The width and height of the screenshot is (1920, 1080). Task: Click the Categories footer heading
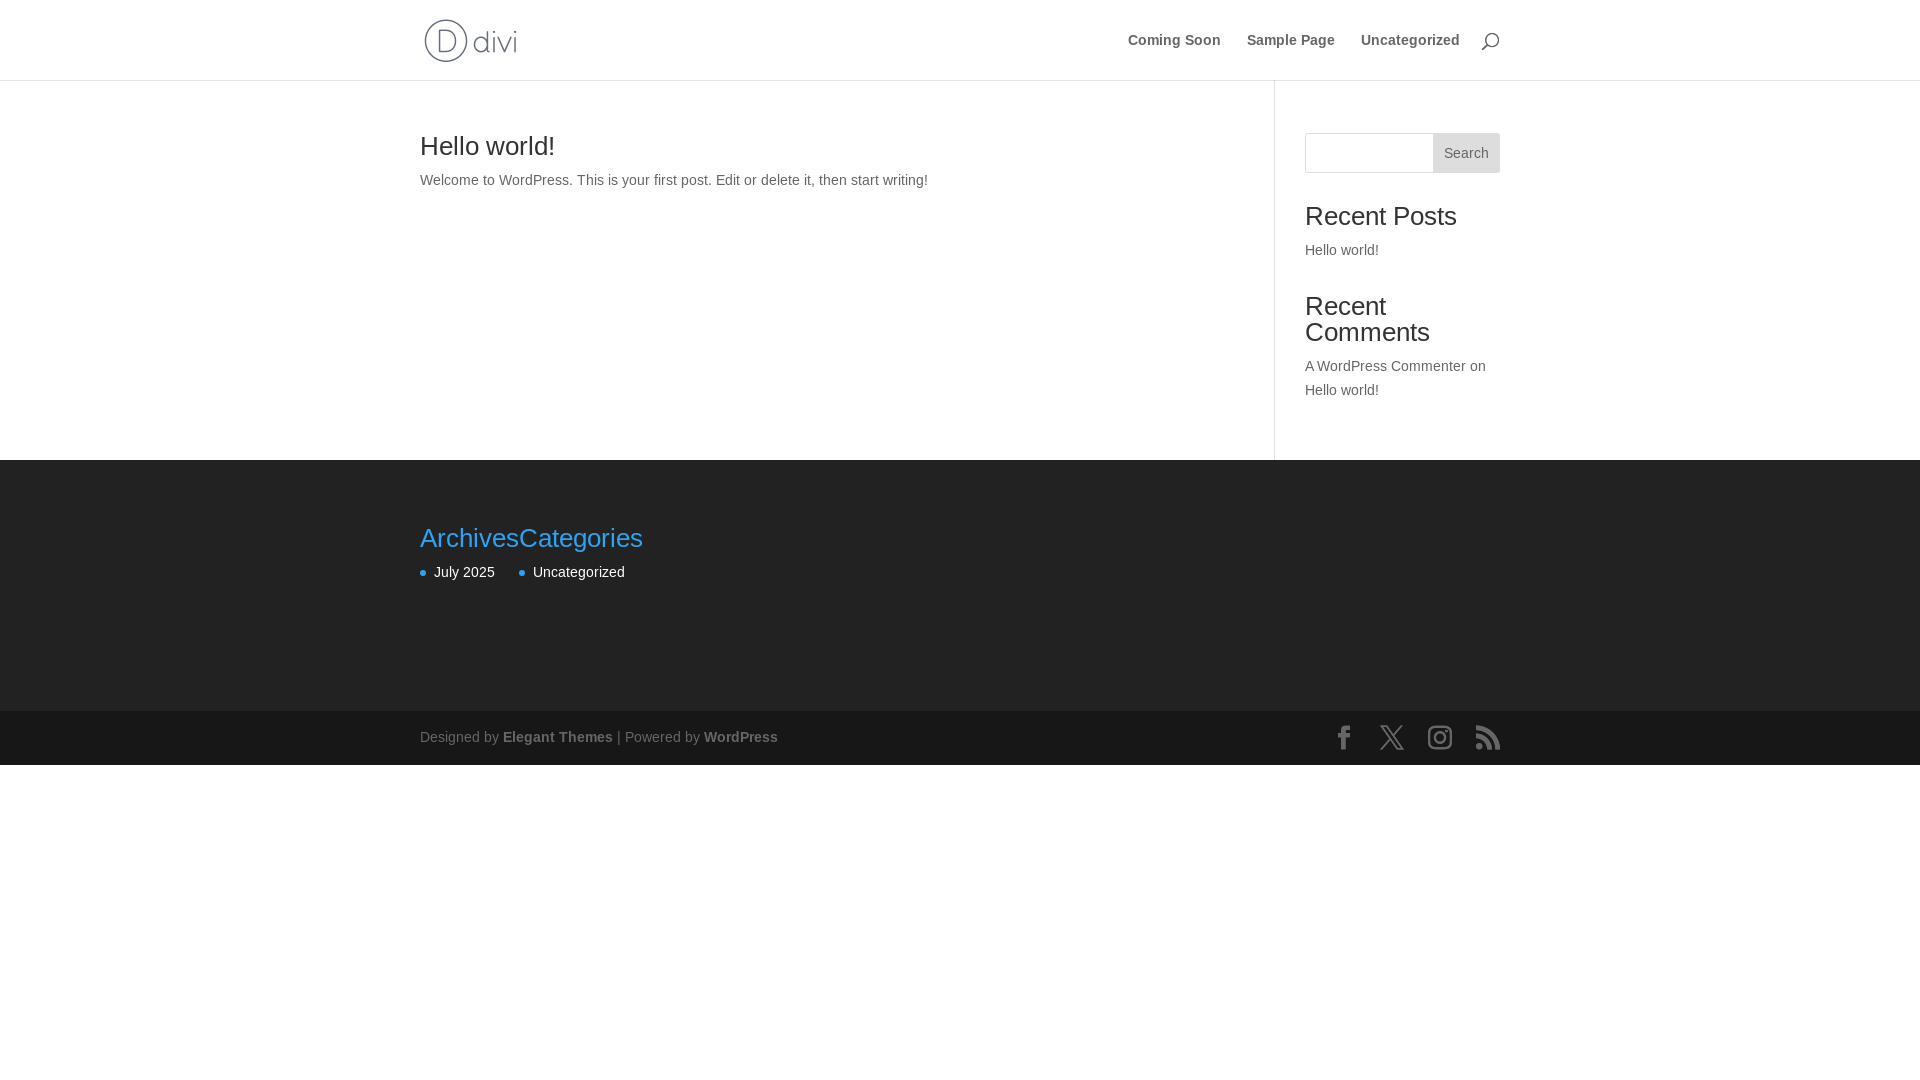click(581, 538)
